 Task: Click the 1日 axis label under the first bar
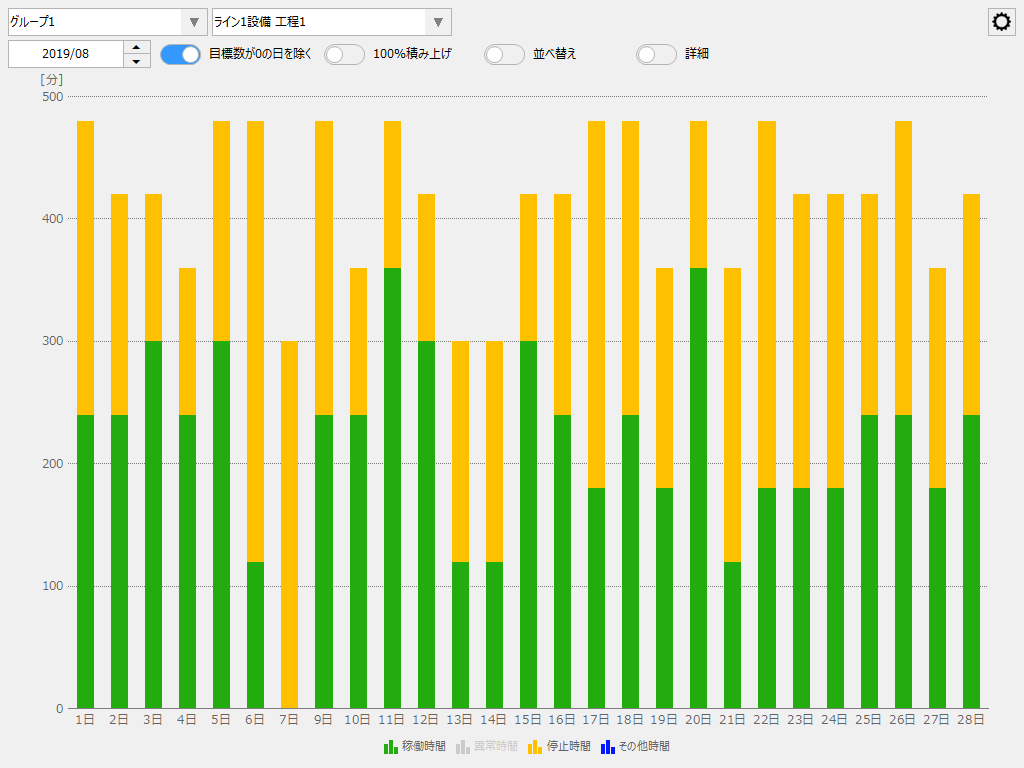83,718
